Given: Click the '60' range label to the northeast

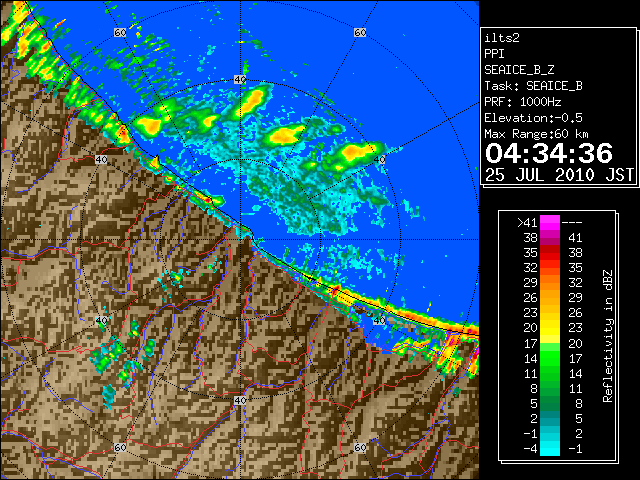Looking at the screenshot, I should (x=360, y=33).
